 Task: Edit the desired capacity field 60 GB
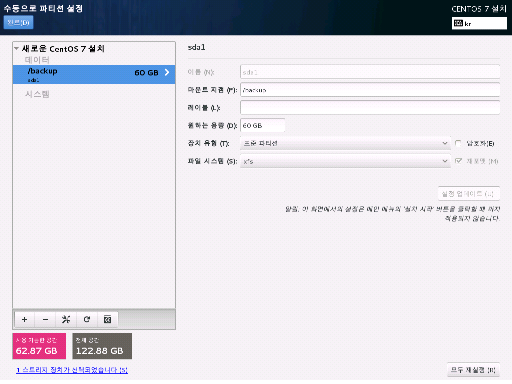262,125
